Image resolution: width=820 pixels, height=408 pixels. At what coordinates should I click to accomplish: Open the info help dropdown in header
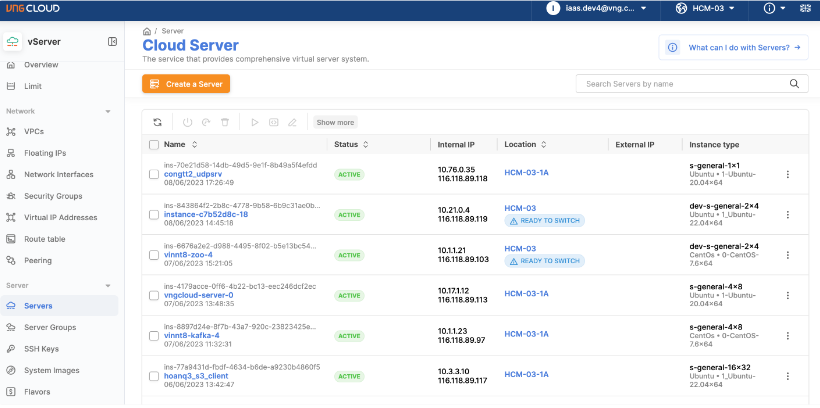774,9
